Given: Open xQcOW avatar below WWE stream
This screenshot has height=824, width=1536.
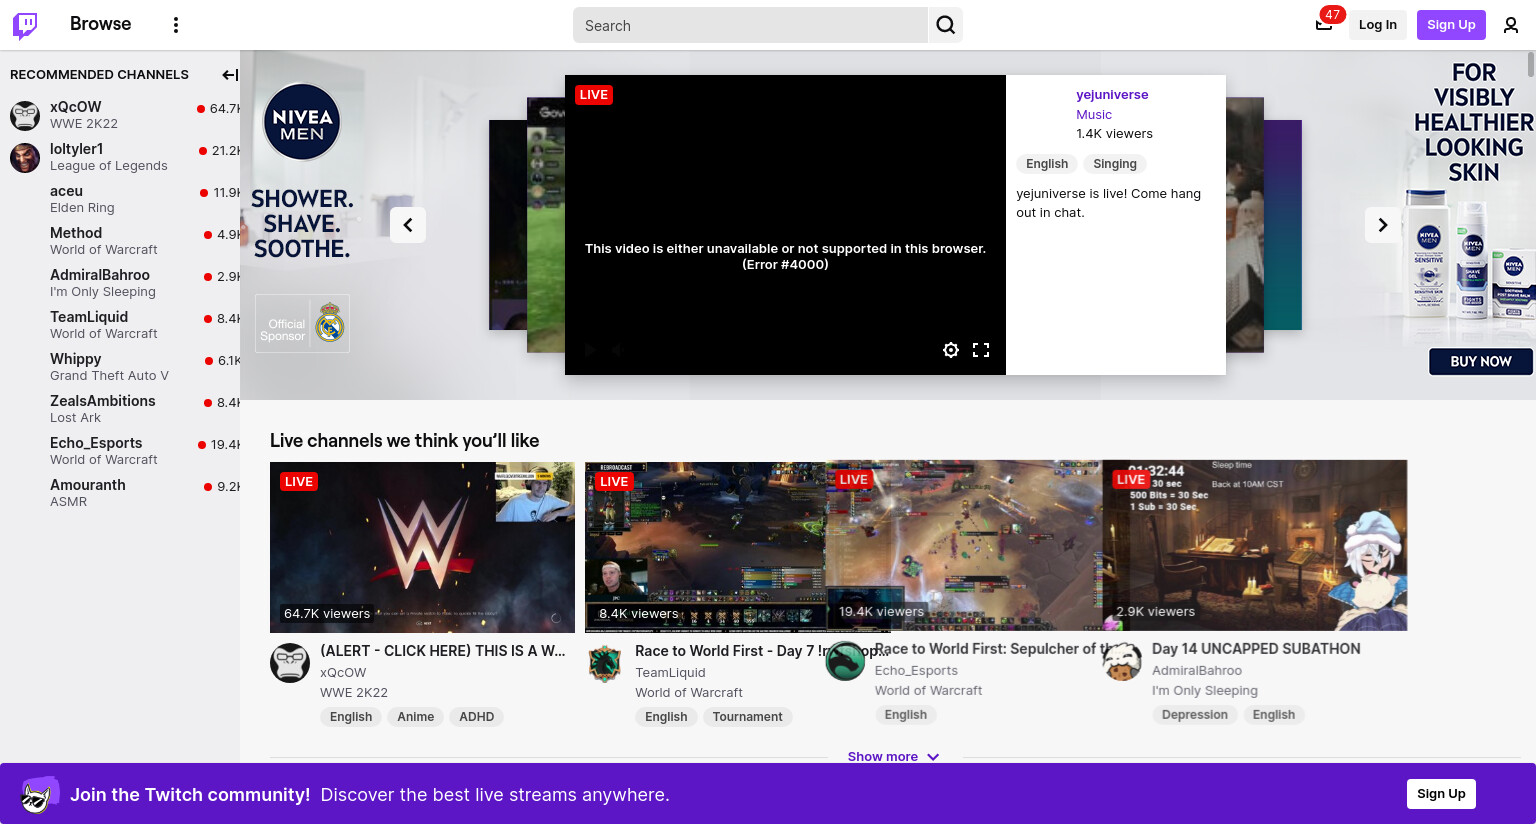Looking at the screenshot, I should (290, 663).
